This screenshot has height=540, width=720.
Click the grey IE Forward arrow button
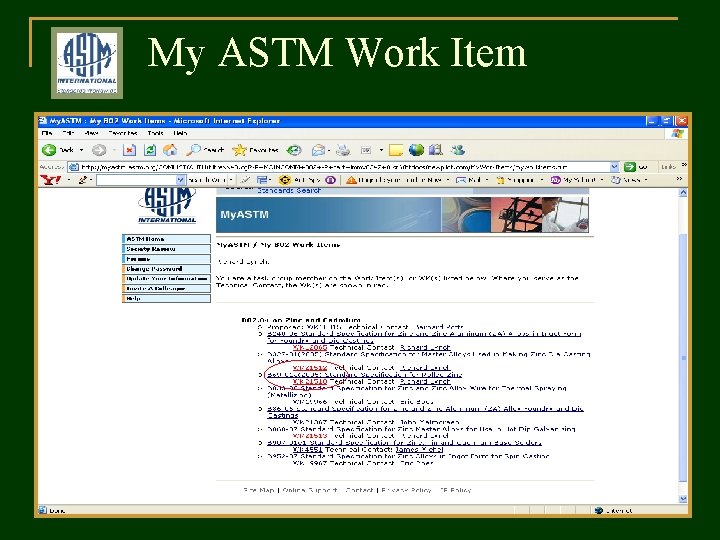click(x=99, y=150)
